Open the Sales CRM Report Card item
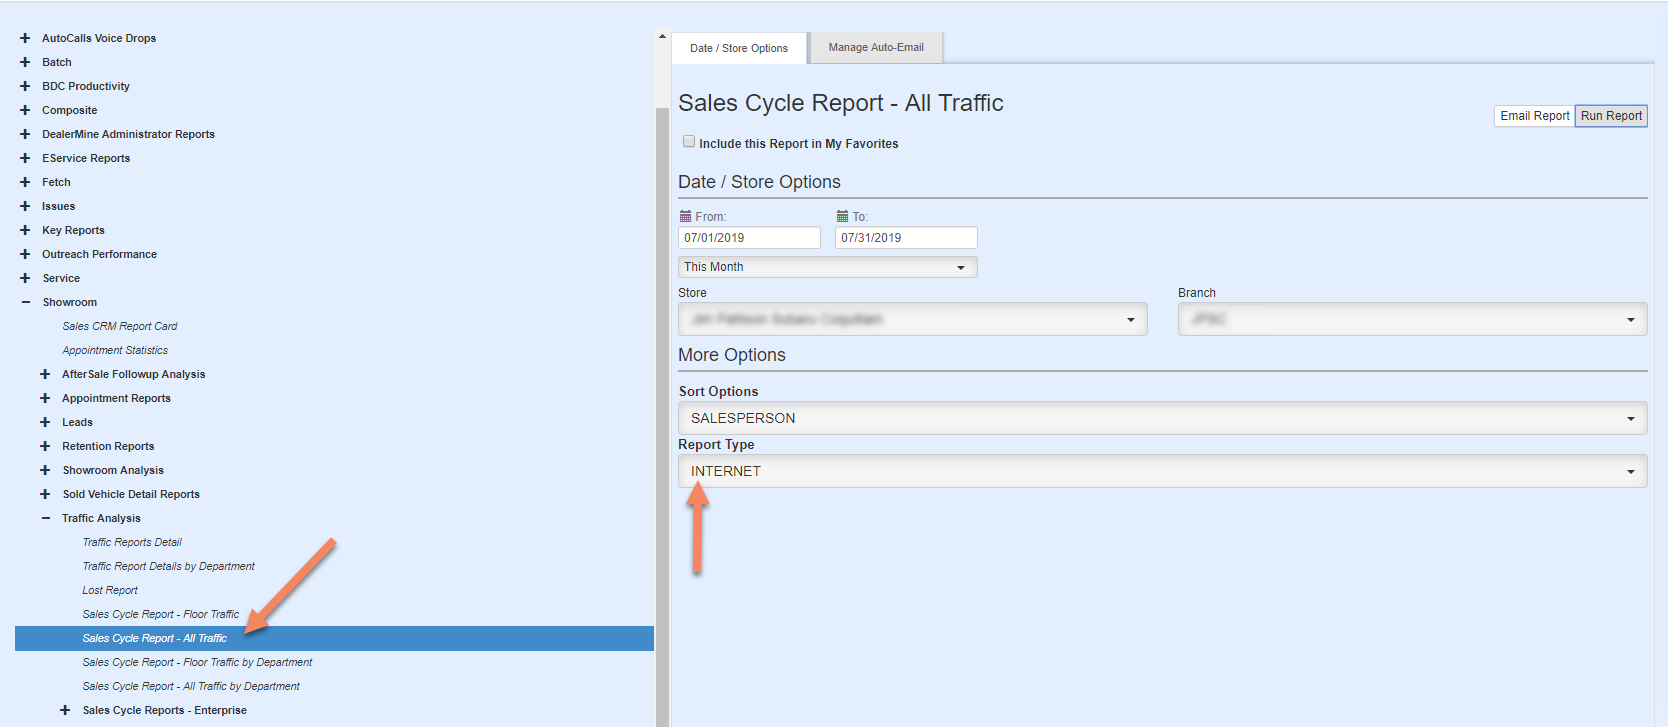 click(x=120, y=326)
